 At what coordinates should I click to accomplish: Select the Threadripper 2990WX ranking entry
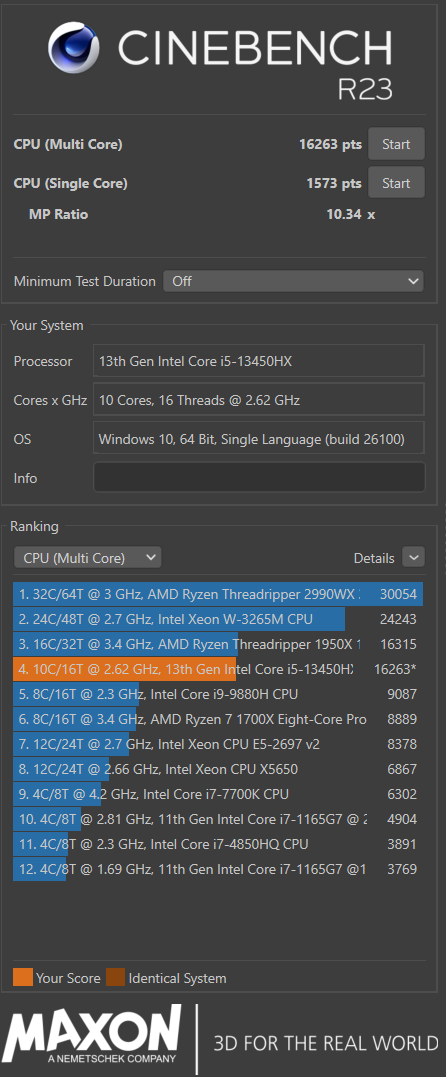point(218,594)
